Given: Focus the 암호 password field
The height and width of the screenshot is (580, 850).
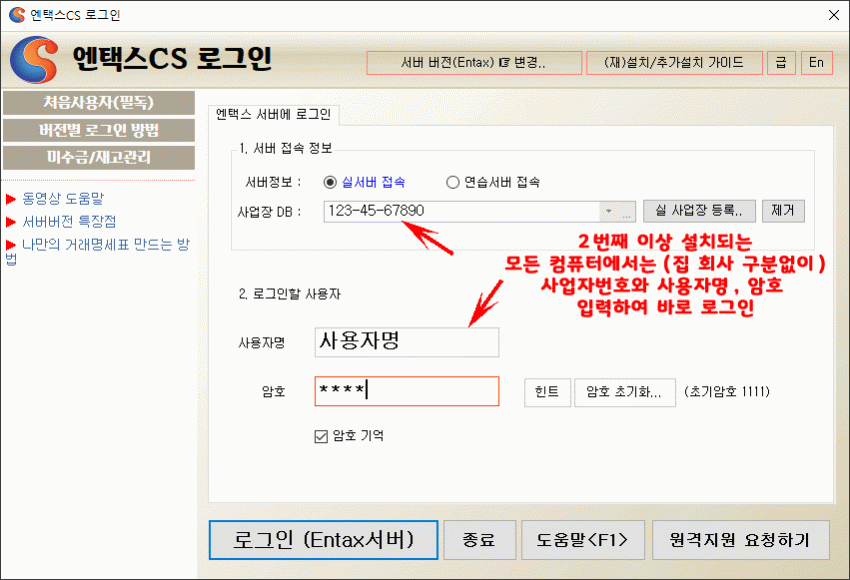Looking at the screenshot, I should tap(407, 391).
